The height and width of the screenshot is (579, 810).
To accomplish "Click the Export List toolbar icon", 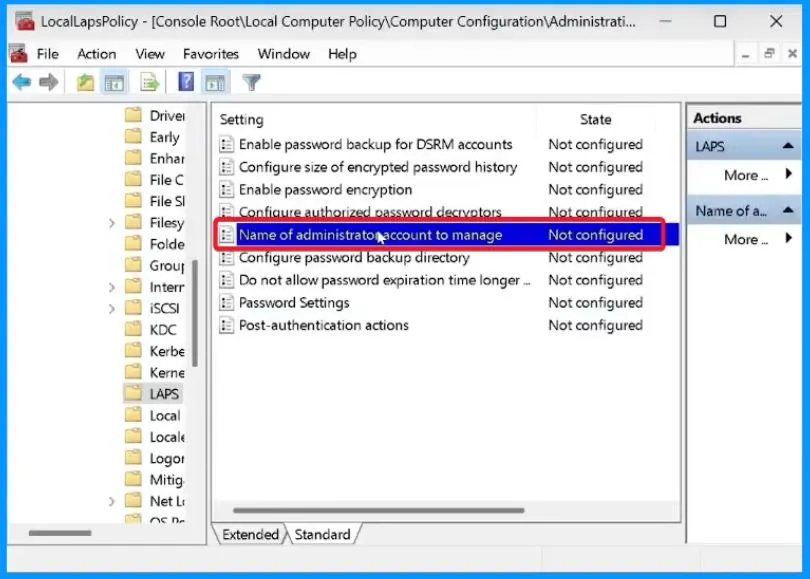I will pos(149,82).
